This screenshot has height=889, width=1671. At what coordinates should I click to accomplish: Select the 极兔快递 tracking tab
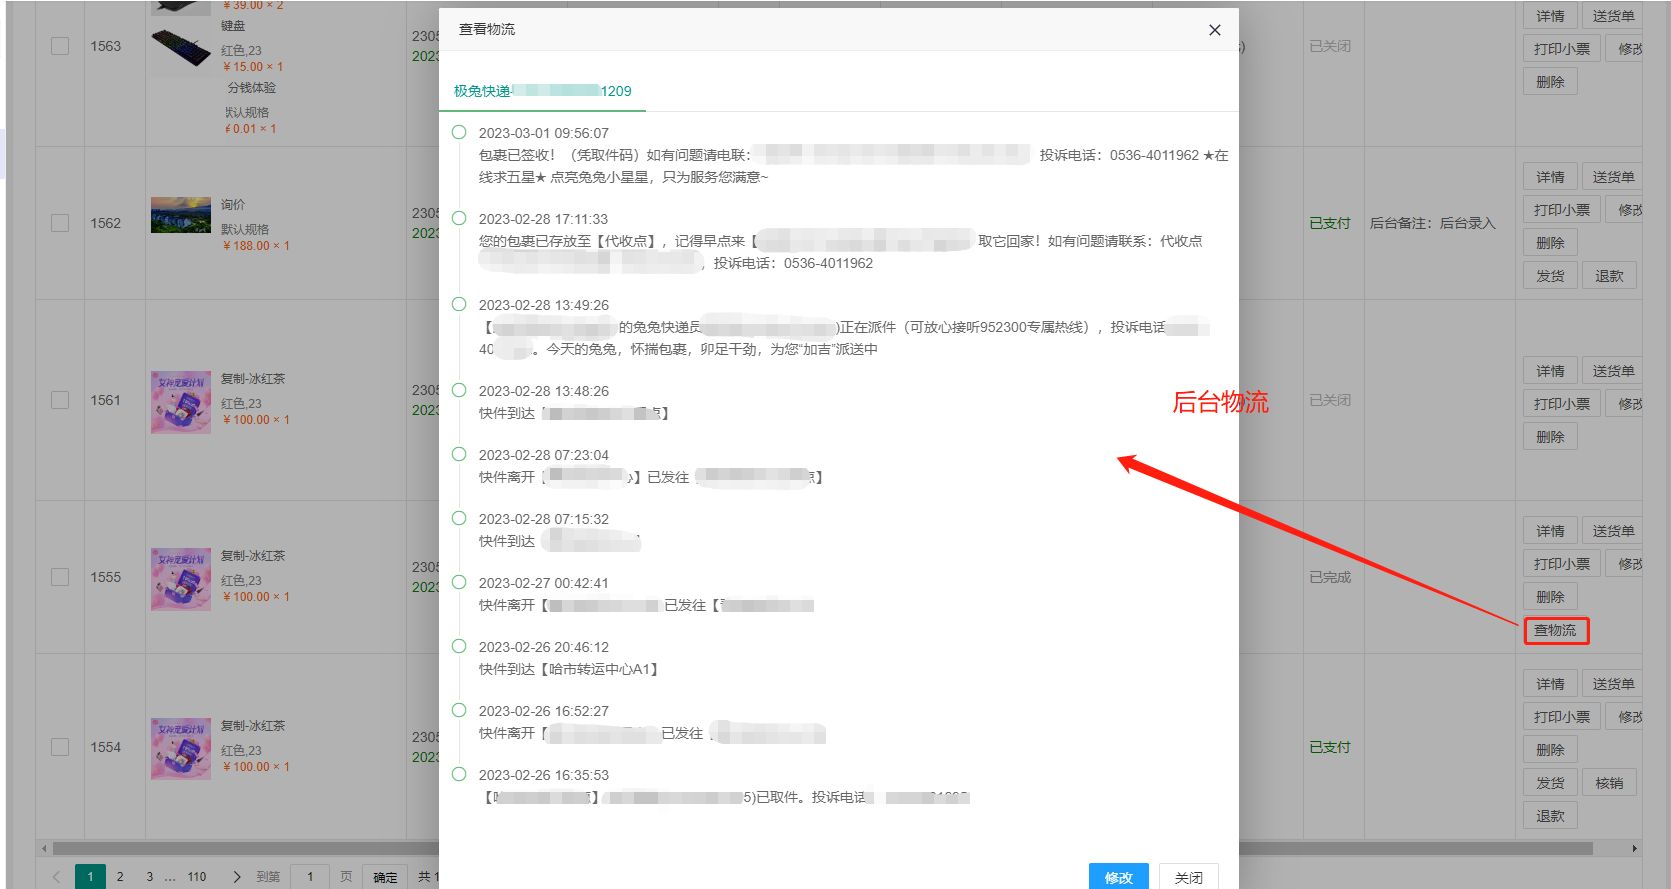(x=542, y=91)
